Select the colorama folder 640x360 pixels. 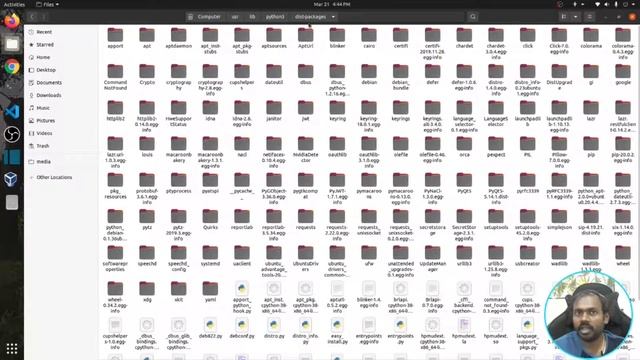[x=591, y=38]
